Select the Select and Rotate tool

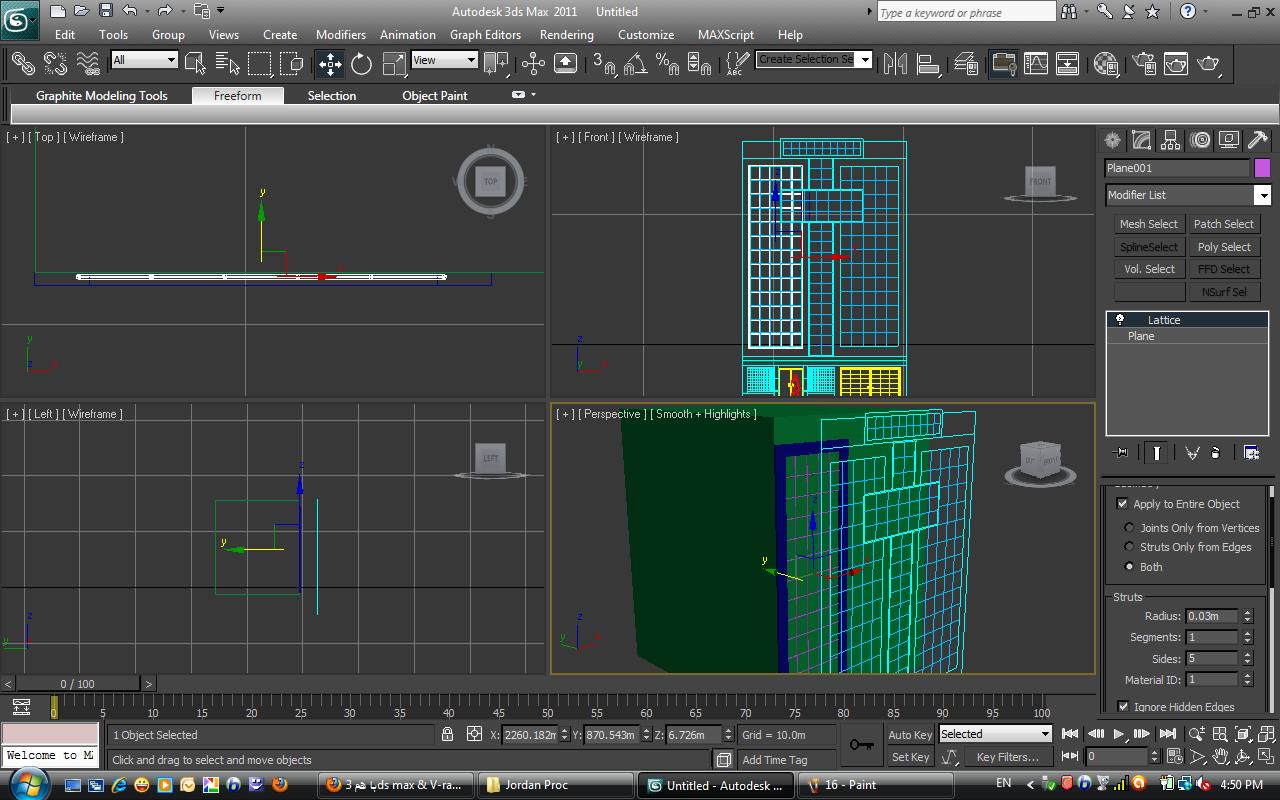point(361,64)
